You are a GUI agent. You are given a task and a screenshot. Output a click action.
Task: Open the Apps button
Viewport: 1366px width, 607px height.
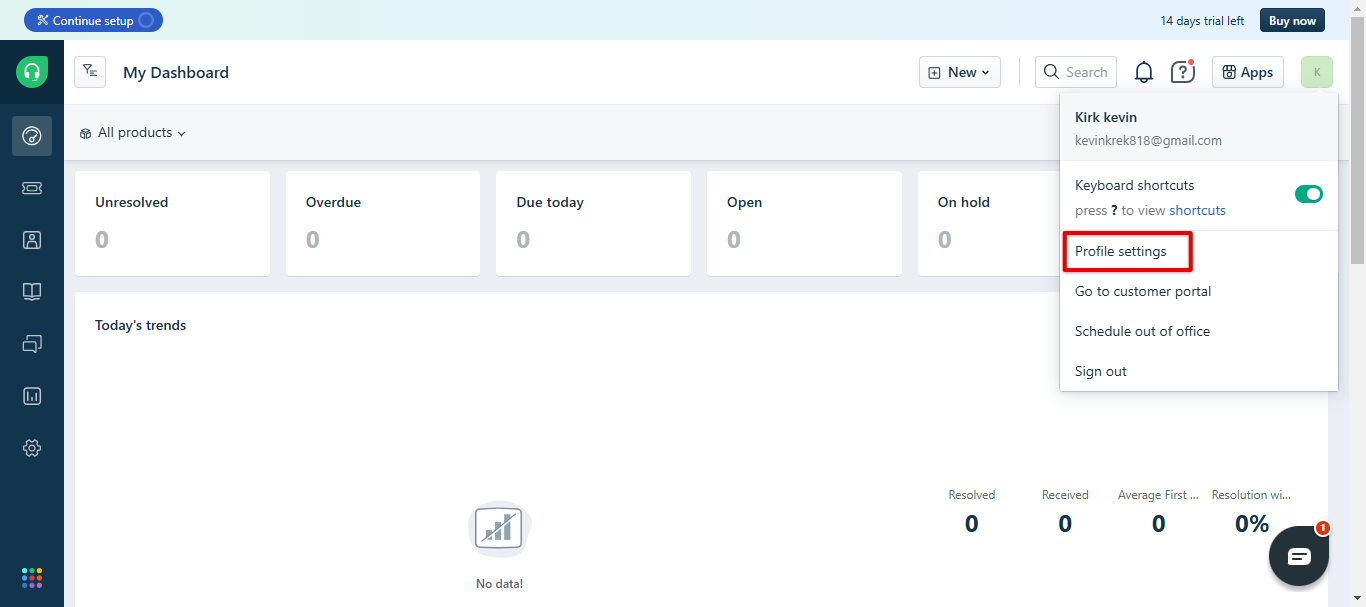point(1248,72)
